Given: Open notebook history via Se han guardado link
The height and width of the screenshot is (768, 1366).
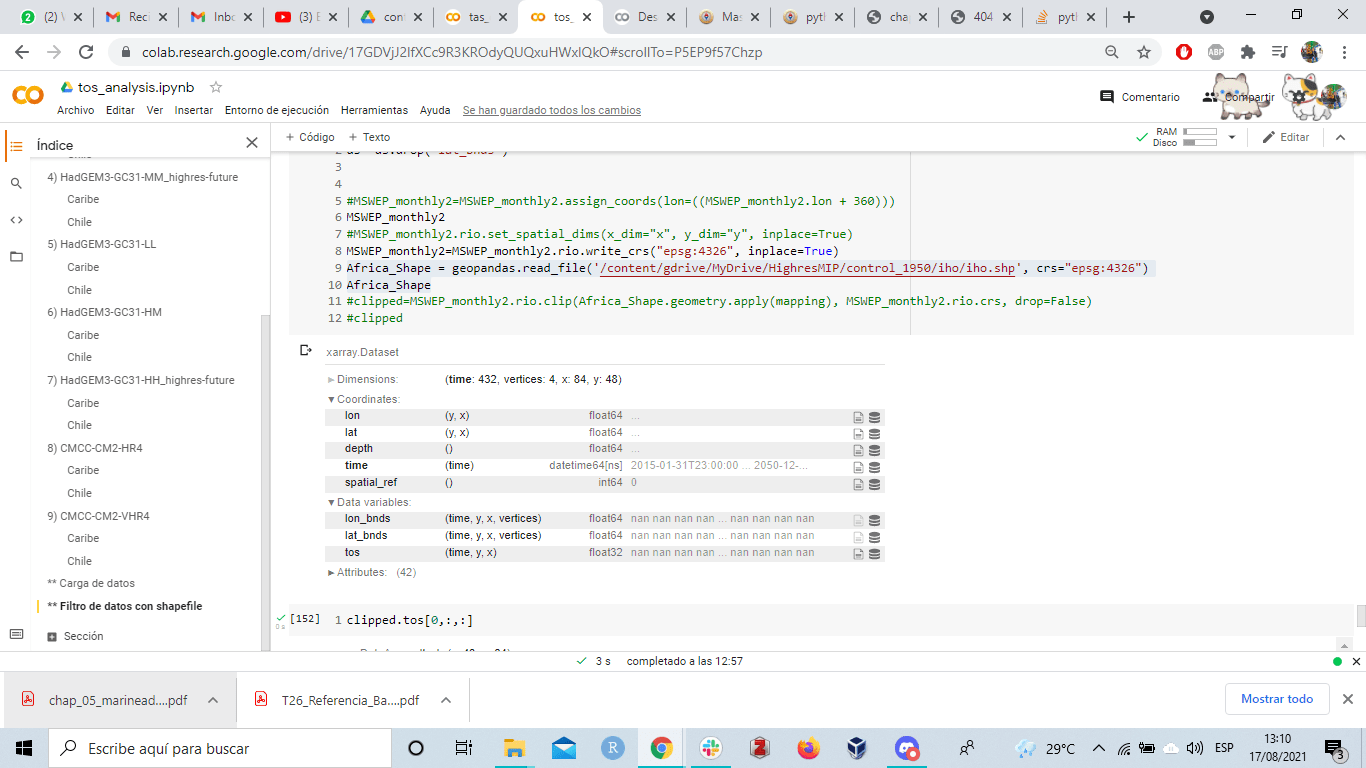Looking at the screenshot, I should coord(551,110).
